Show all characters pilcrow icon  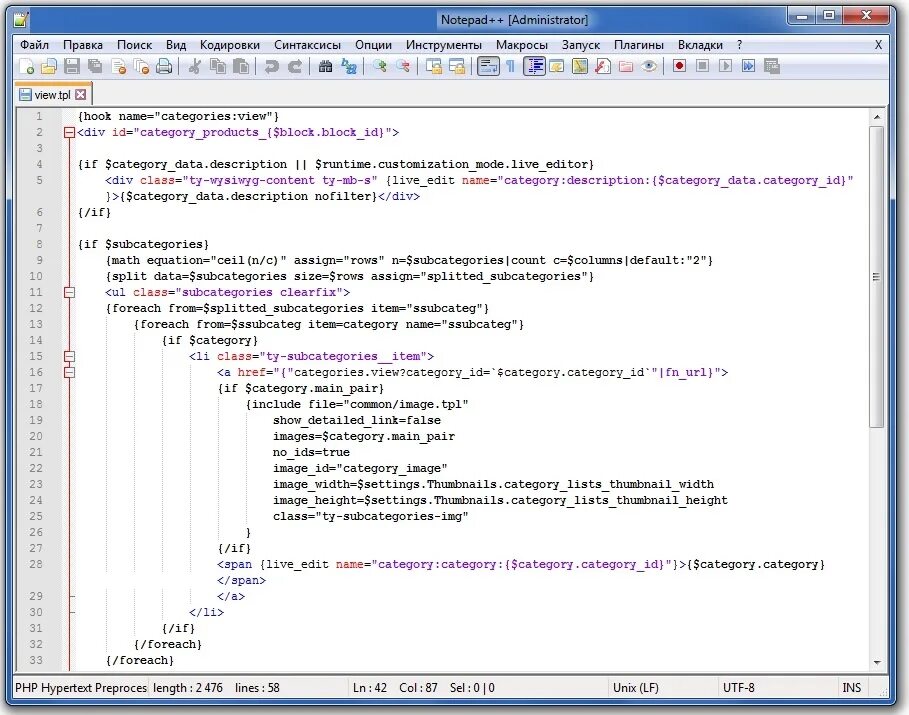[x=511, y=66]
